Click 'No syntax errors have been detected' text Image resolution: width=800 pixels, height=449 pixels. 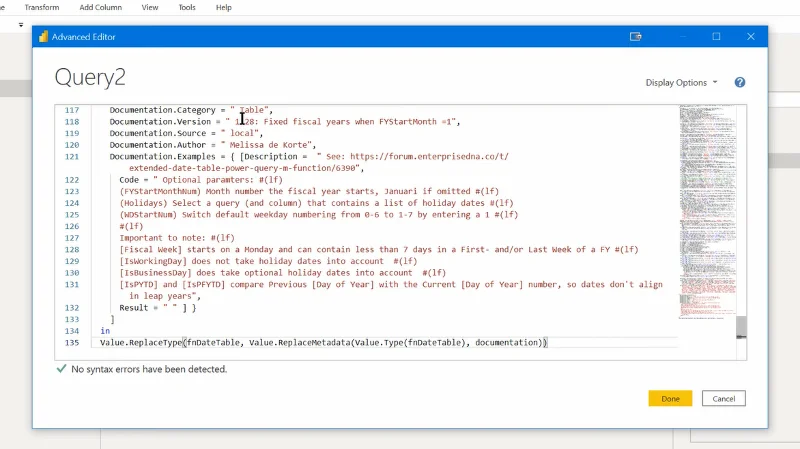point(149,369)
